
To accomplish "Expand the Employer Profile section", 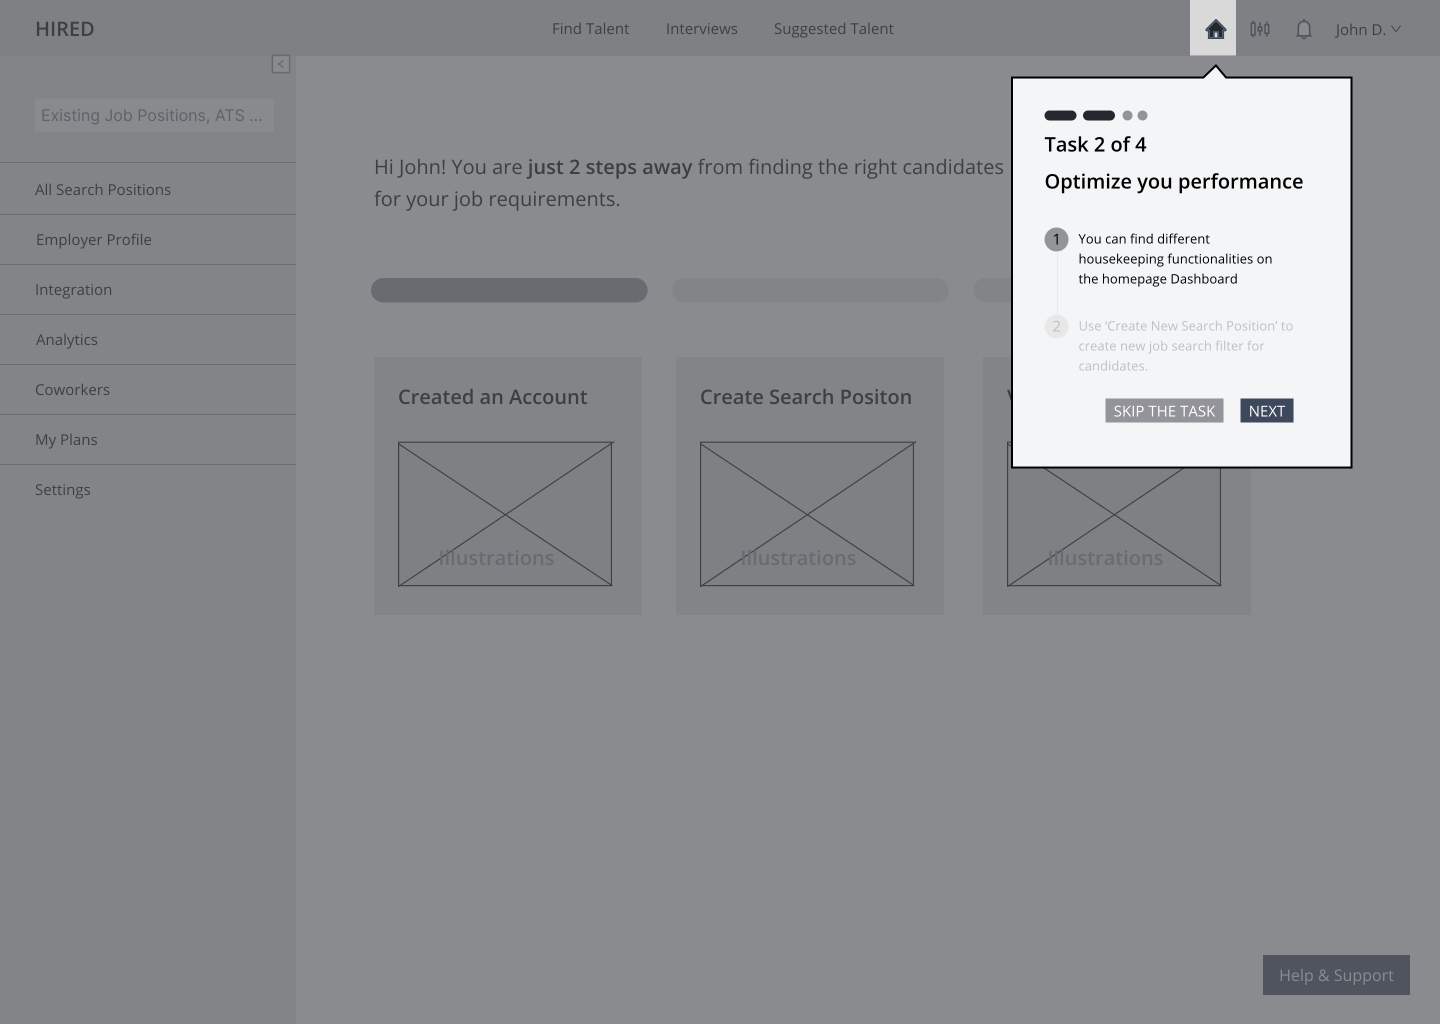I will click(x=93, y=239).
